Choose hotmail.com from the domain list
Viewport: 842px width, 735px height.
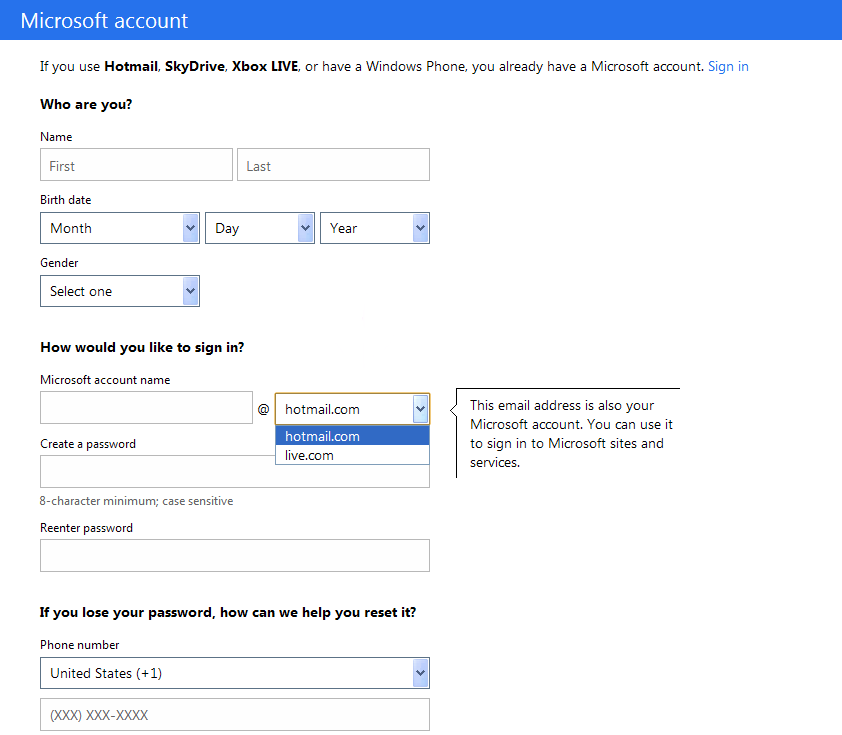352,436
